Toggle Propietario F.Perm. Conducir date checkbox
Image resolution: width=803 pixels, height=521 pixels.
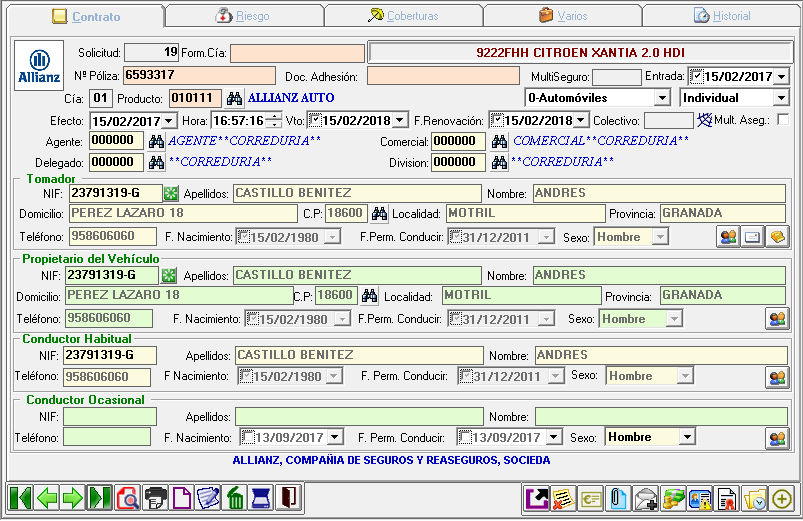(457, 319)
